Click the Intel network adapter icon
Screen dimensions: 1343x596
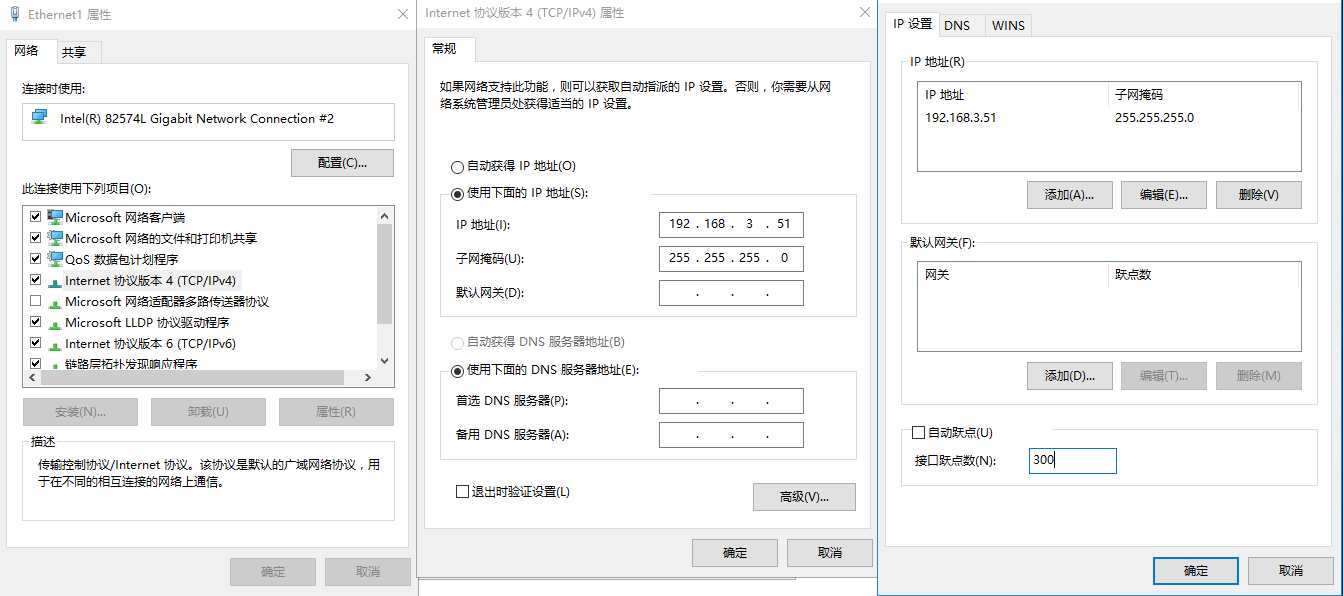(39, 118)
